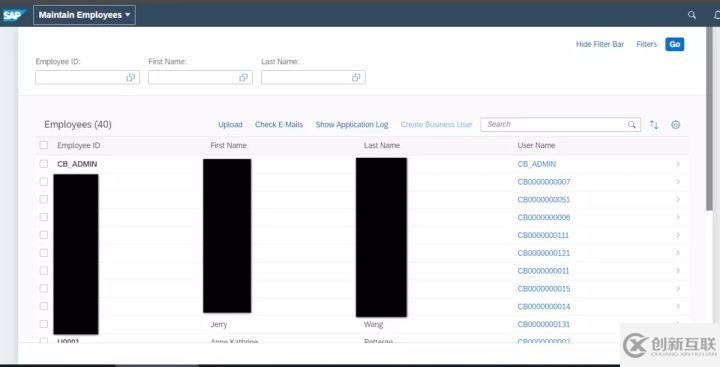The height and width of the screenshot is (367, 720).
Task: Click Show Application Log
Action: coord(352,124)
